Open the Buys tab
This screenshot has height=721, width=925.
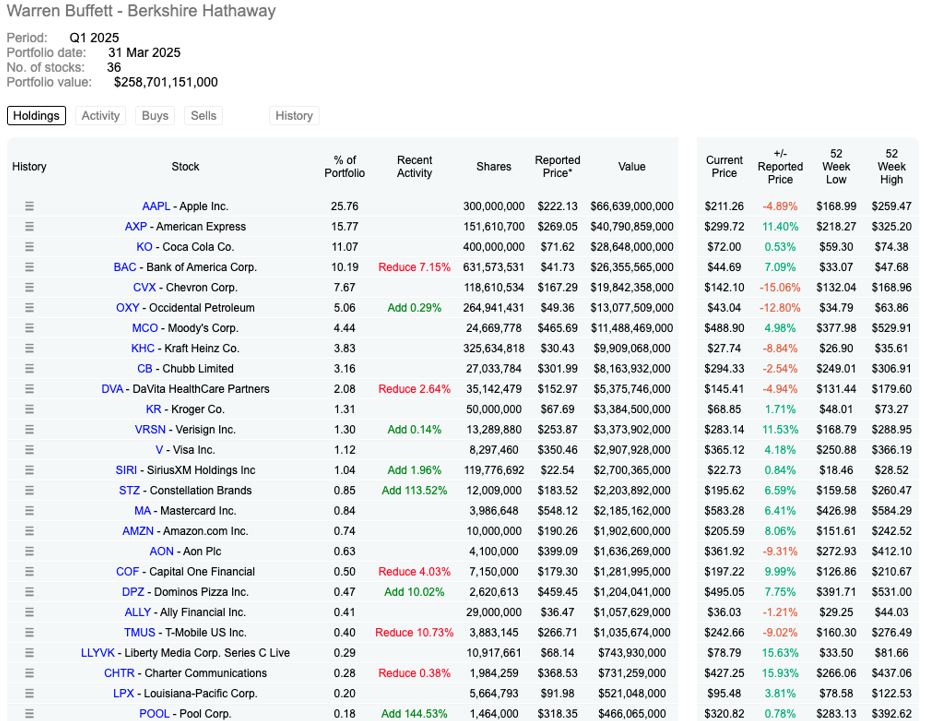pos(155,116)
